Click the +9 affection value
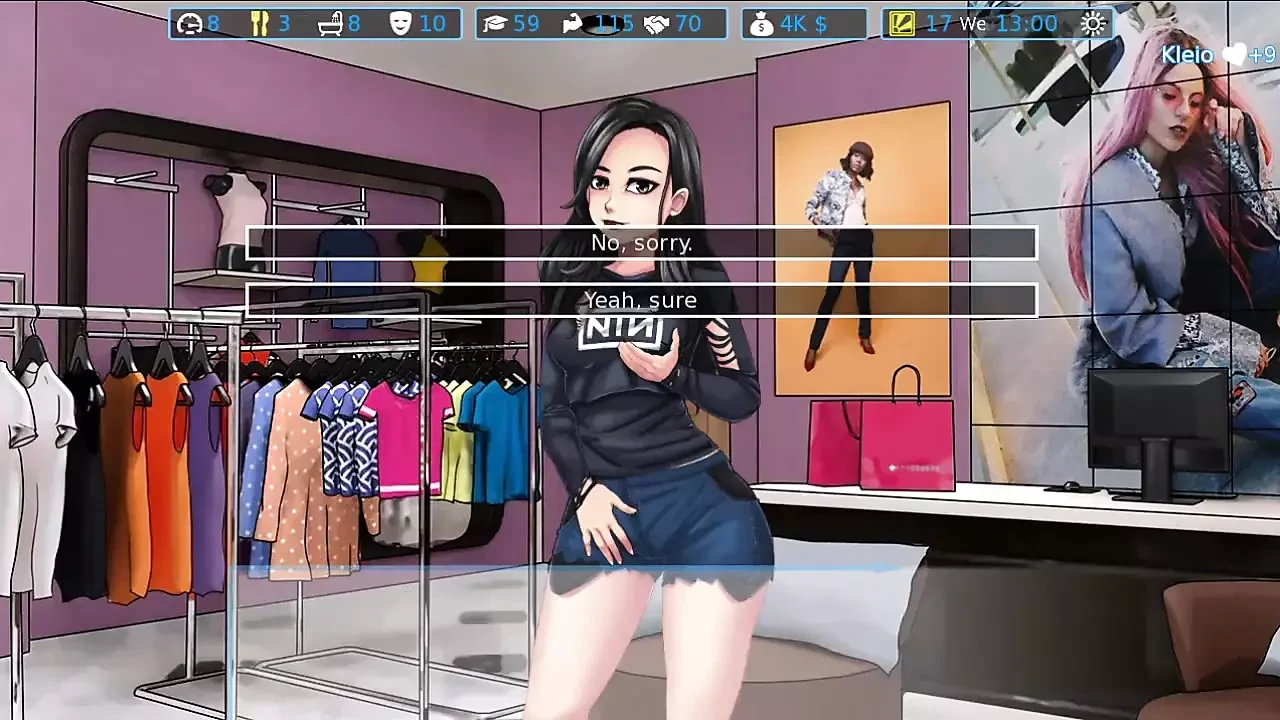The width and height of the screenshot is (1280, 720). point(1262,55)
